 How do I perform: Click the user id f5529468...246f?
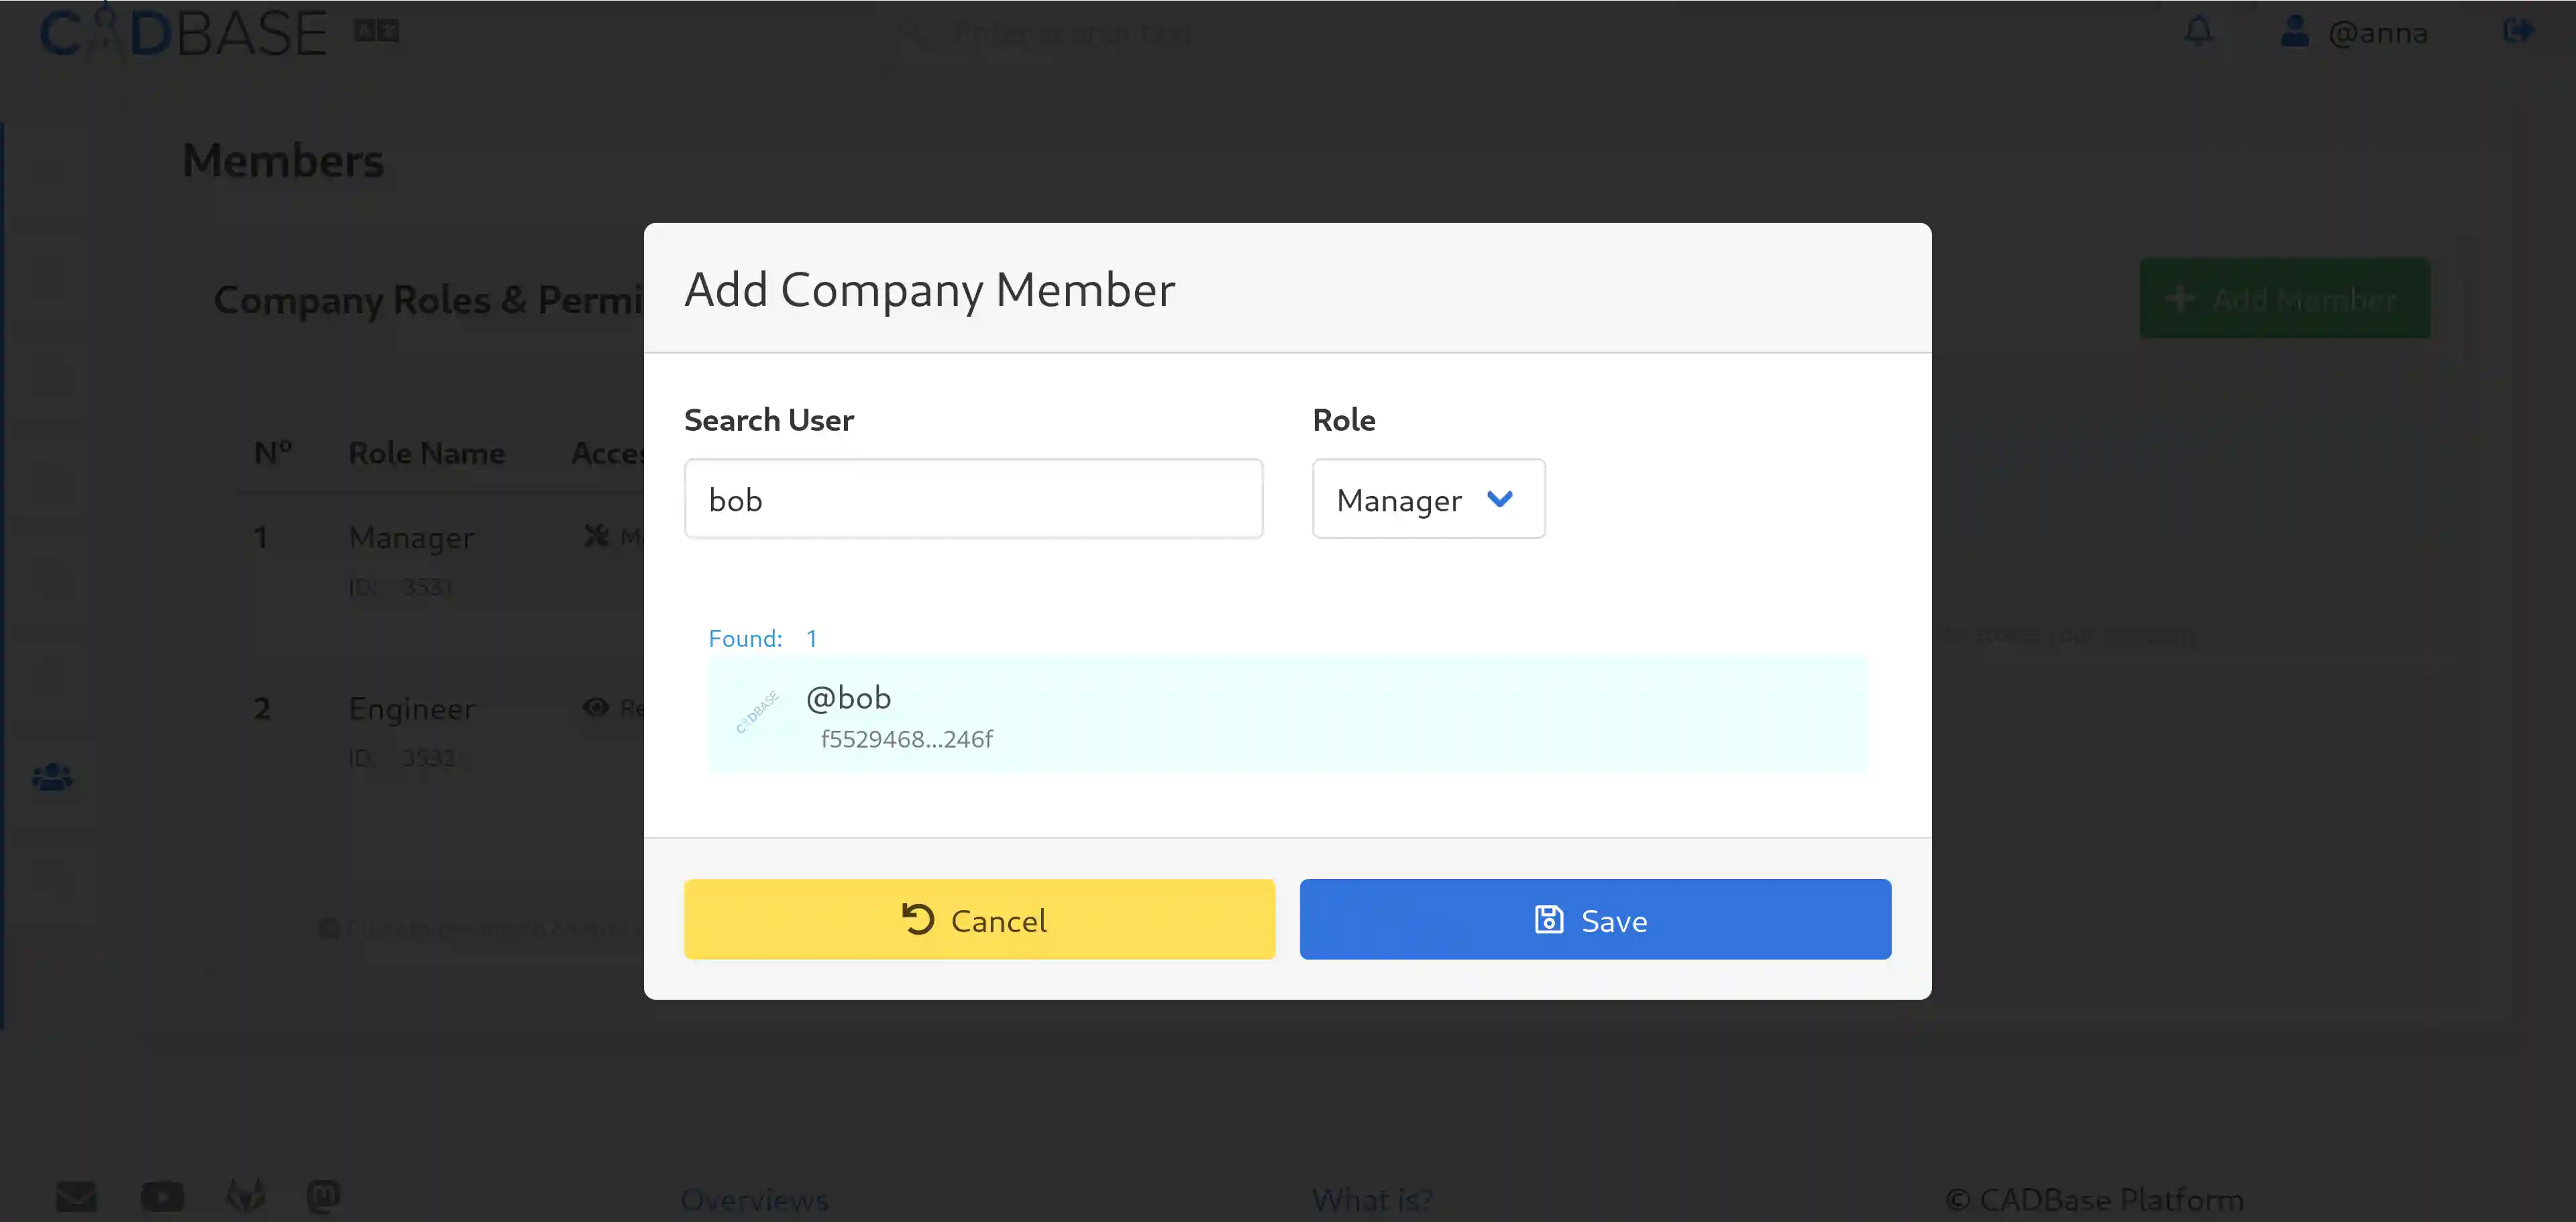pos(906,739)
